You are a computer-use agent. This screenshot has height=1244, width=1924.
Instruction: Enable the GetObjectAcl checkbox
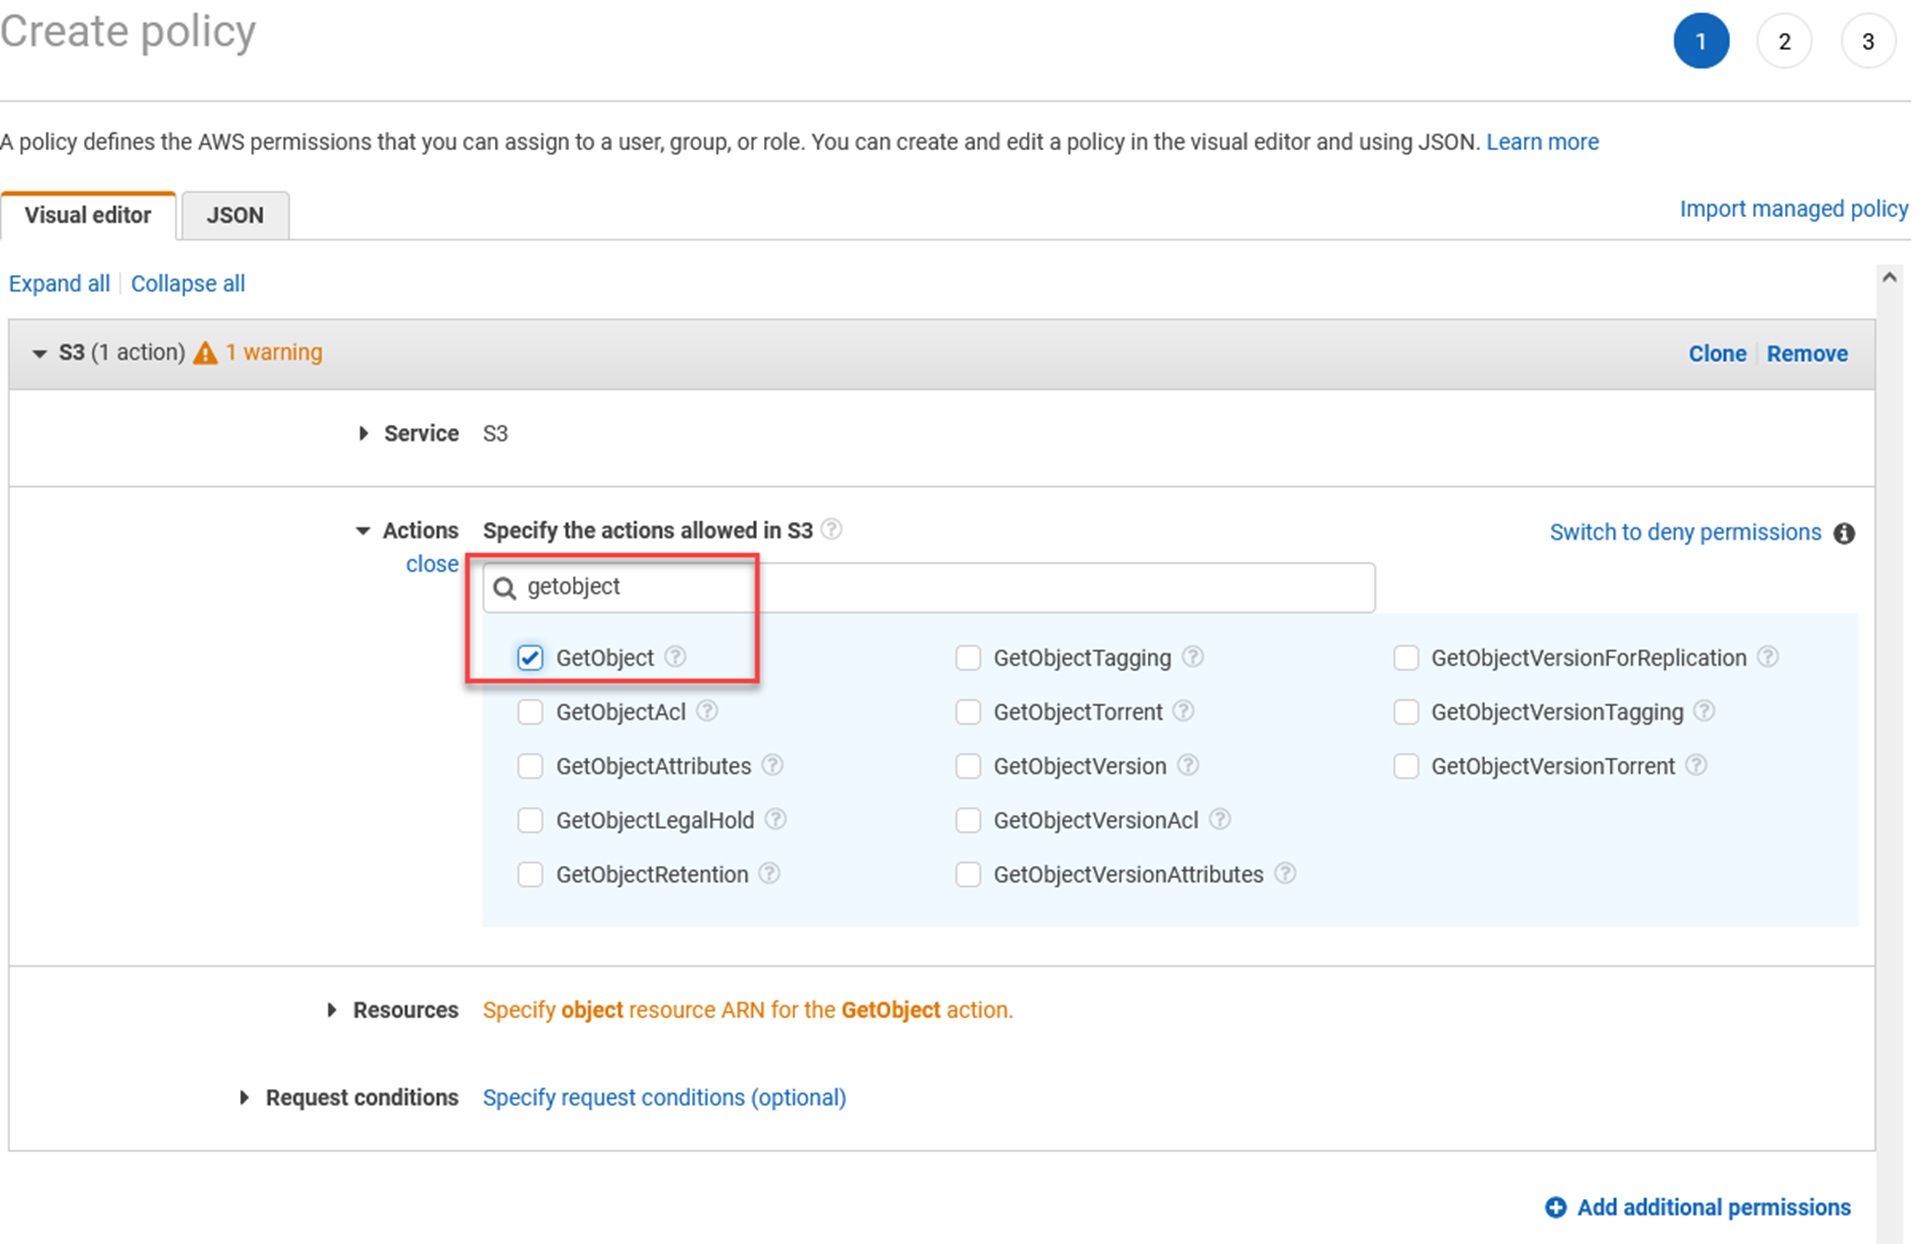pyautogui.click(x=531, y=711)
